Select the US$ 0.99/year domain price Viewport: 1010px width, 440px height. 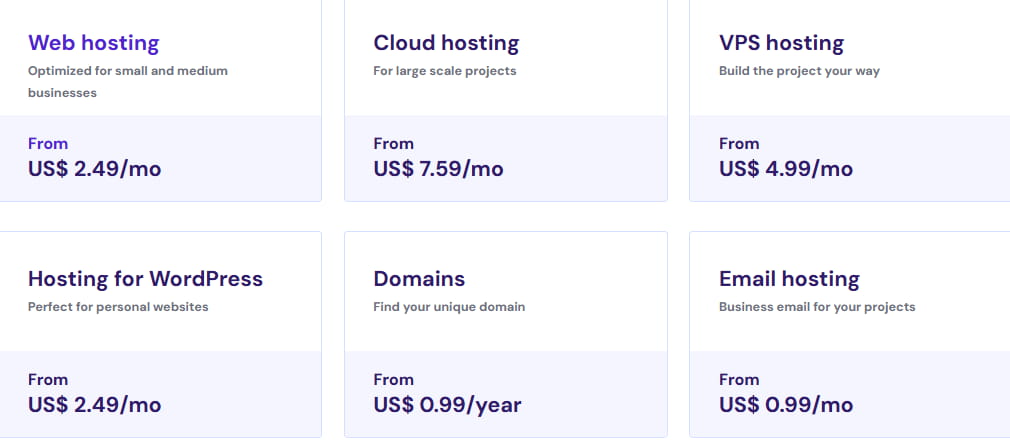(x=447, y=405)
